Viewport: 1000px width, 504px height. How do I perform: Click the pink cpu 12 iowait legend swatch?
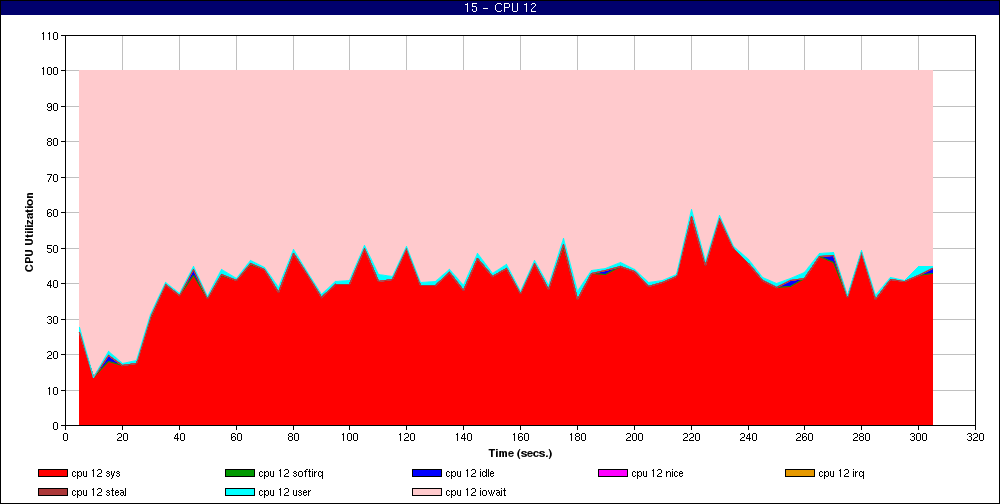click(427, 492)
